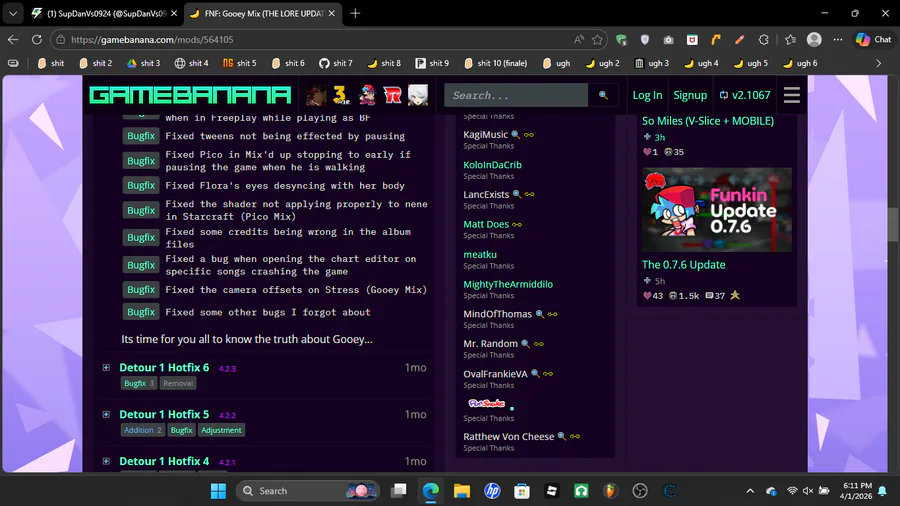Open the browser profile avatar
Screen dimensions: 900x506
click(814, 40)
